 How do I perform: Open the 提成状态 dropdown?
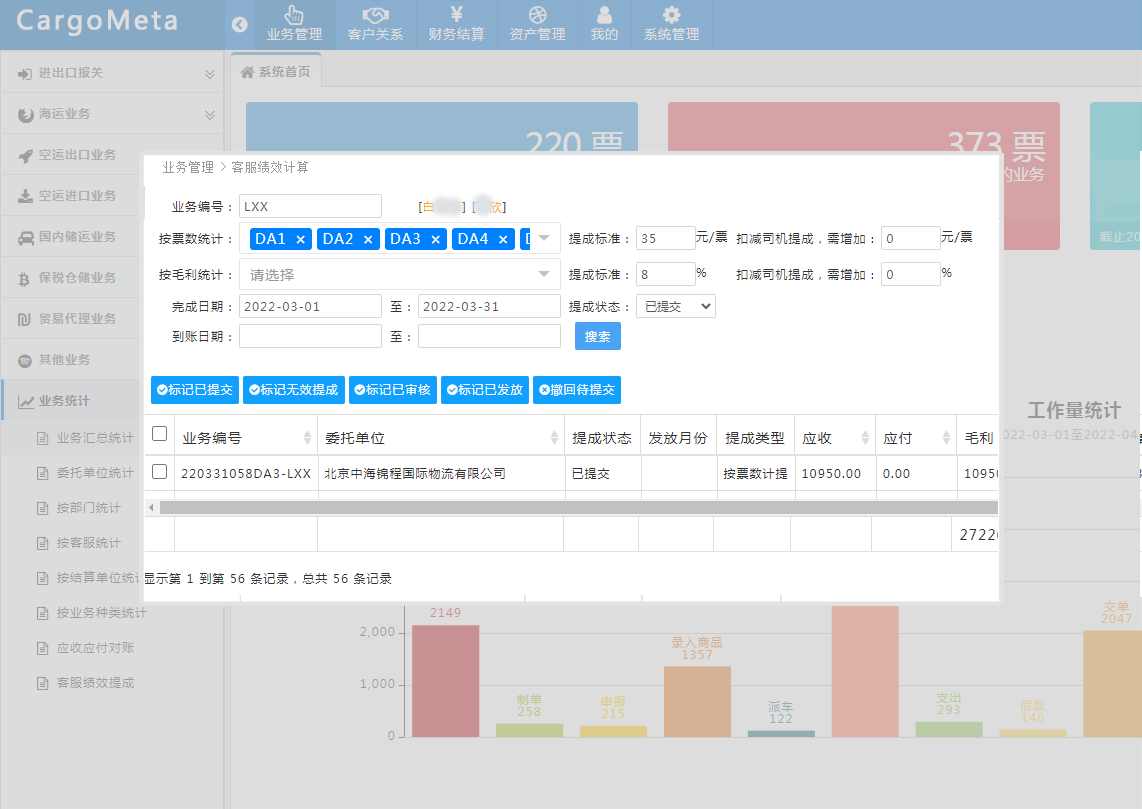[x=675, y=307]
